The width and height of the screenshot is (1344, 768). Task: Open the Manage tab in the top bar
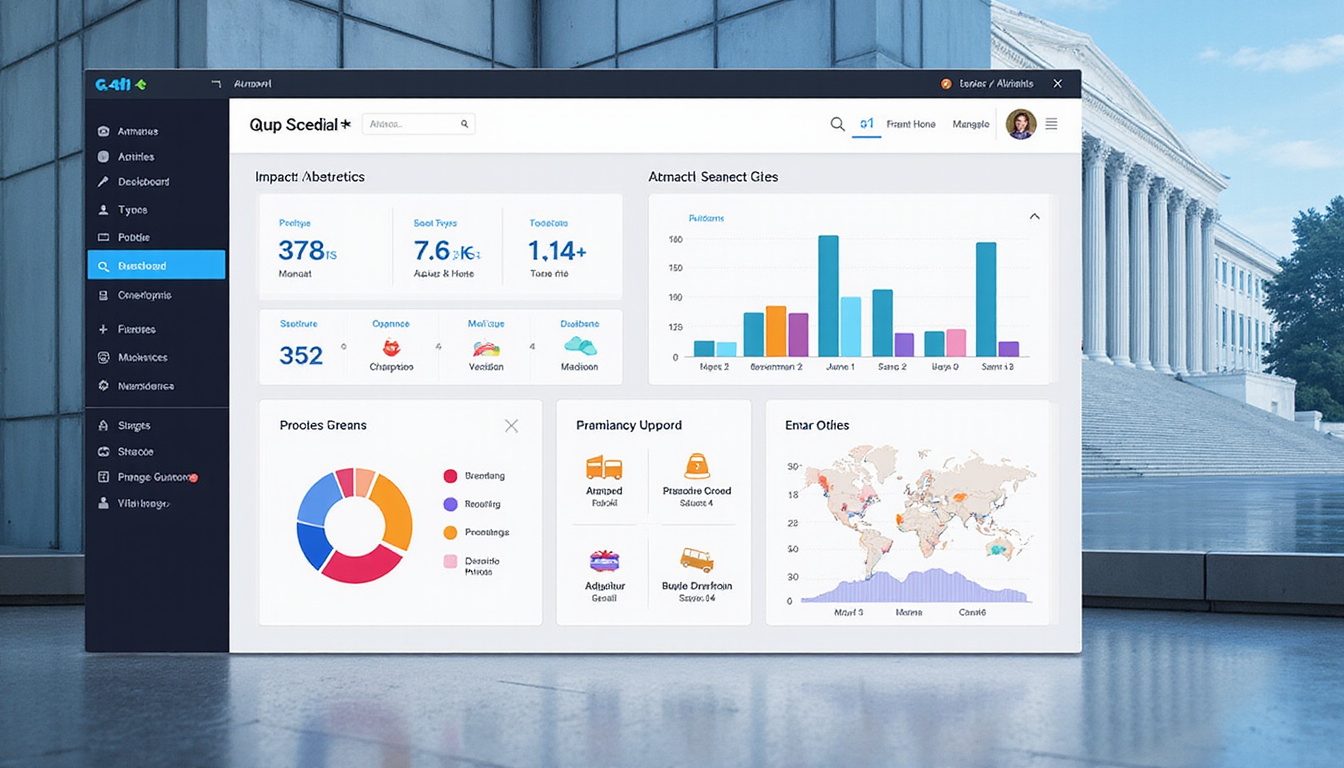pos(971,124)
